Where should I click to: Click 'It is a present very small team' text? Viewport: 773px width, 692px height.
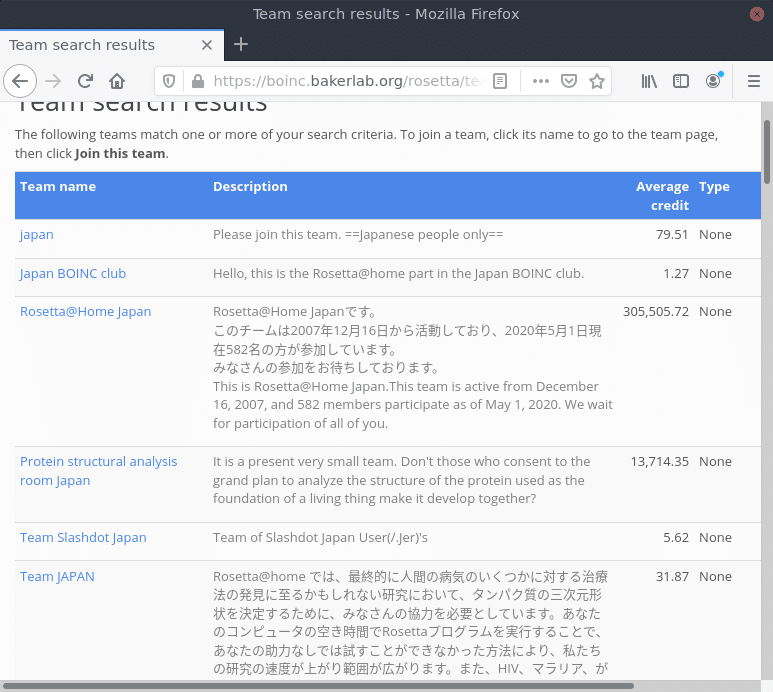coord(305,461)
